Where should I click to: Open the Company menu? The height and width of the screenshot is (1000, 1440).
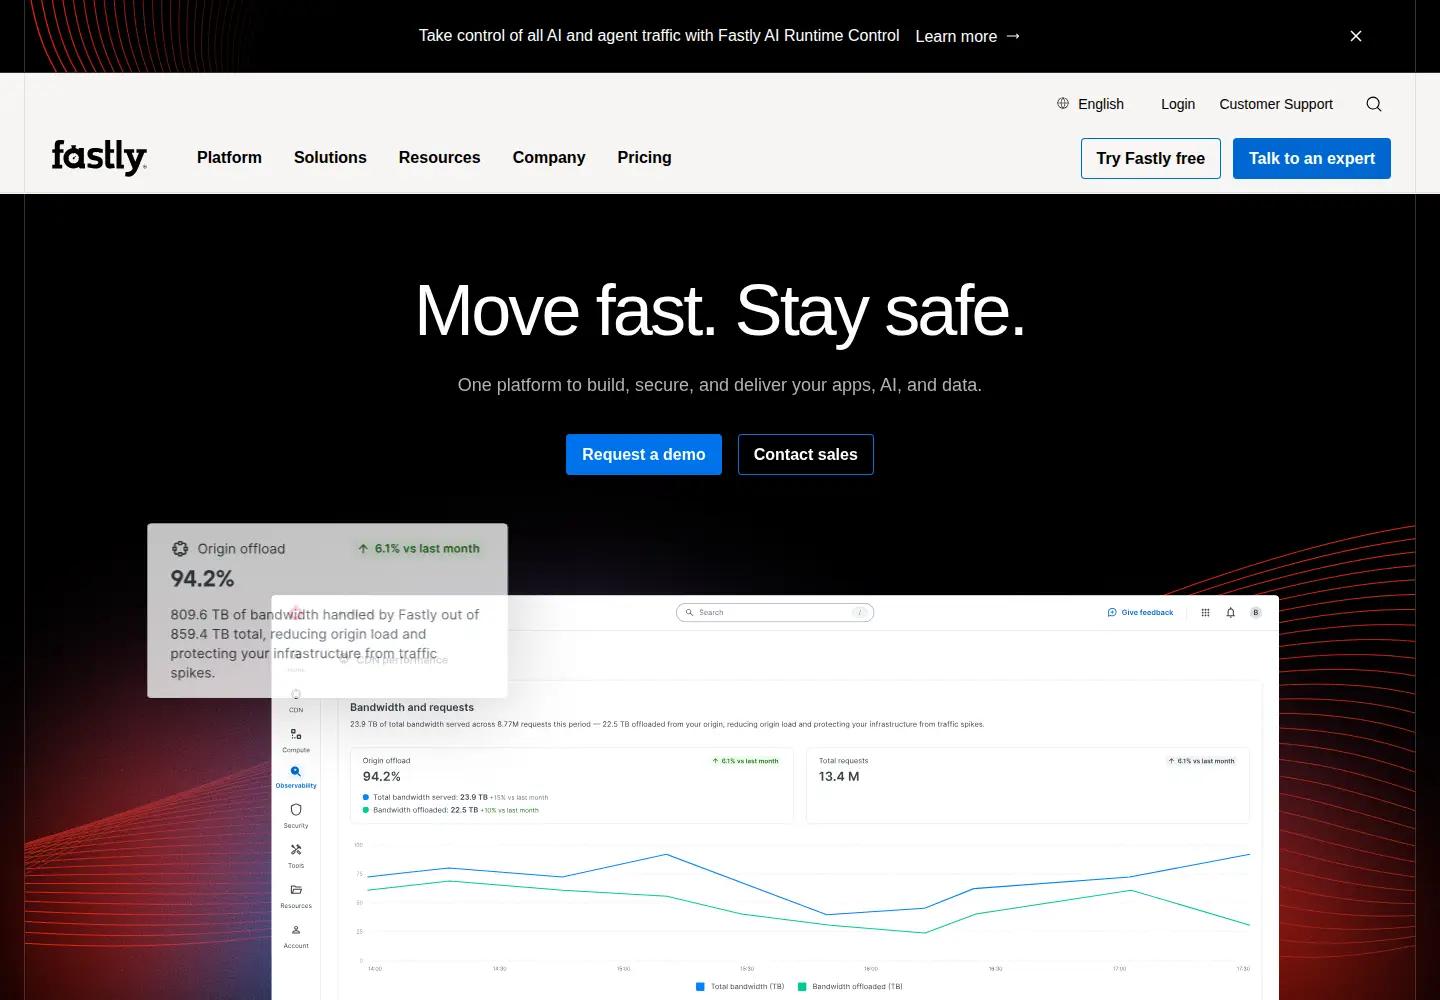[x=549, y=158]
